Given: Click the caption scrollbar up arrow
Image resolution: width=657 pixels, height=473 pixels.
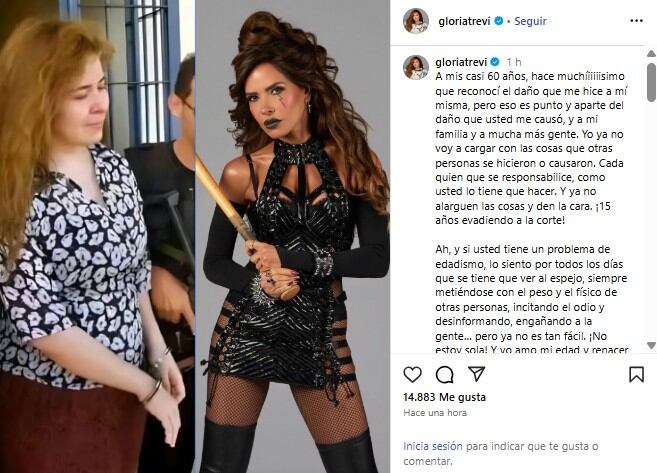Looking at the screenshot, I should (x=651, y=54).
